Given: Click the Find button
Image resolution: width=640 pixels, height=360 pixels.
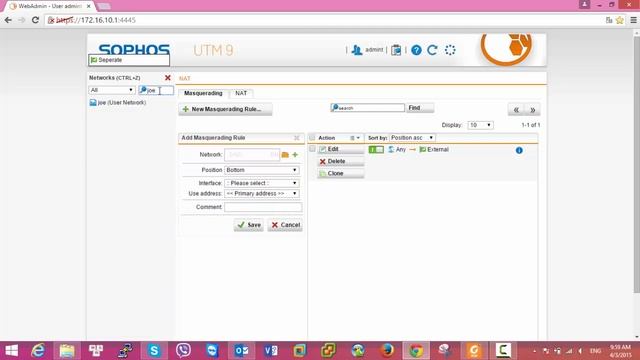Looking at the screenshot, I should point(420,108).
